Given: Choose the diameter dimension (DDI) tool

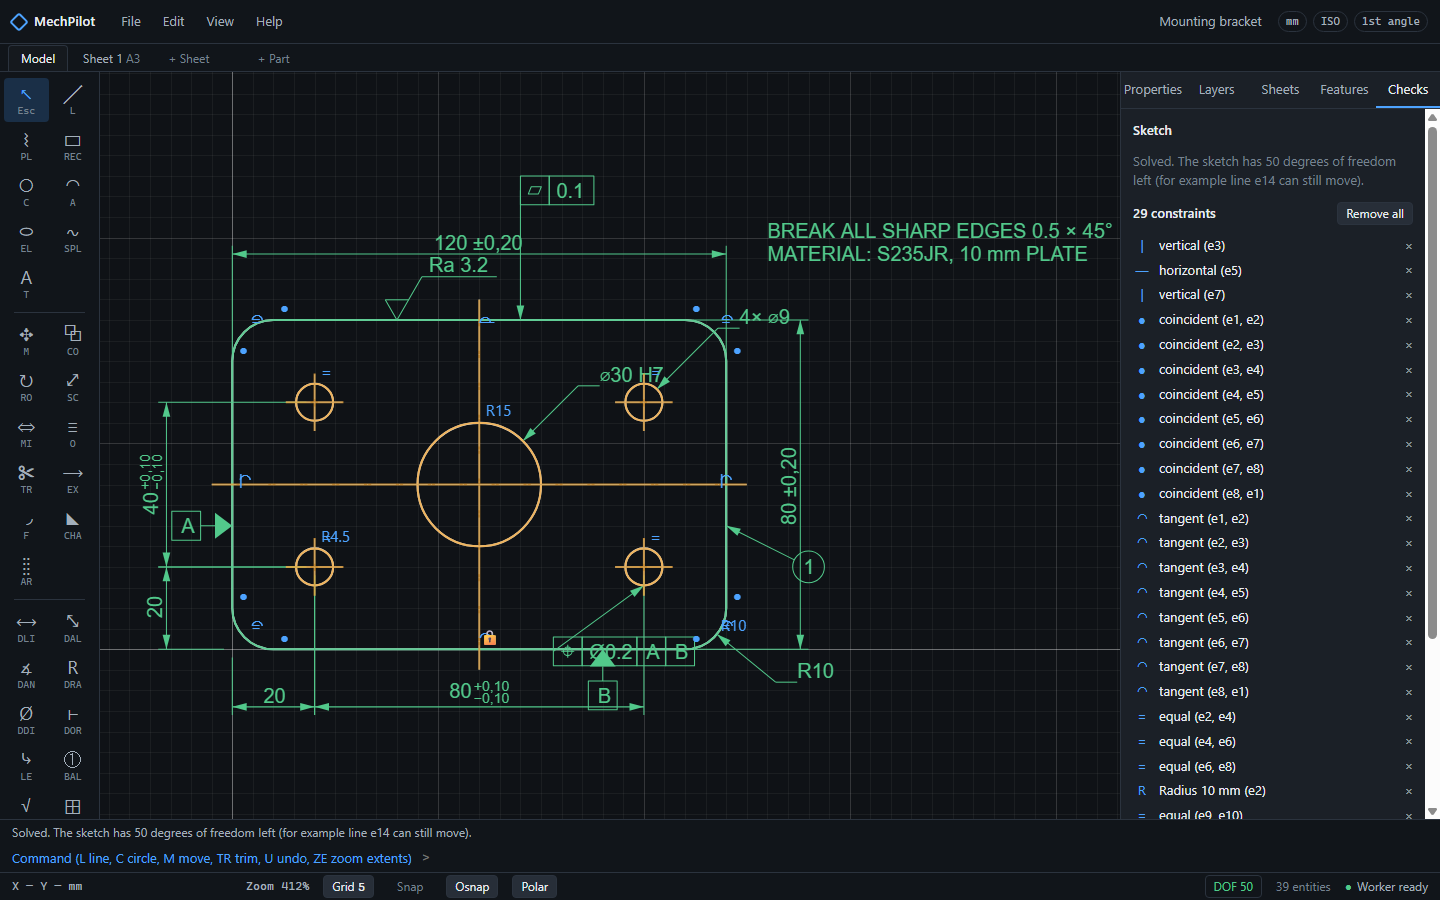Looking at the screenshot, I should pos(26,720).
